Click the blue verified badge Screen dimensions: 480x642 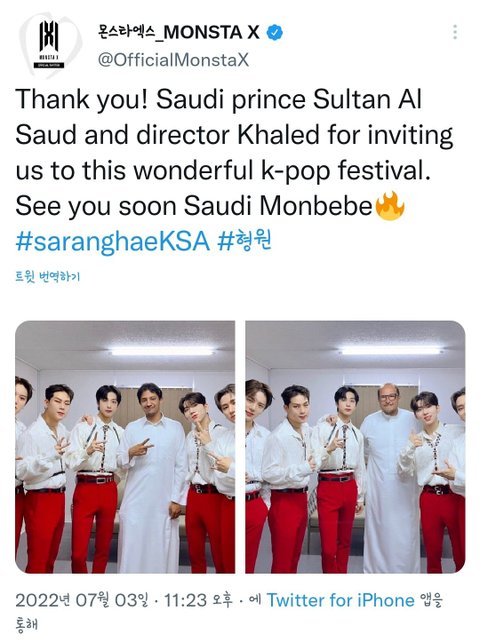pyautogui.click(x=275, y=32)
